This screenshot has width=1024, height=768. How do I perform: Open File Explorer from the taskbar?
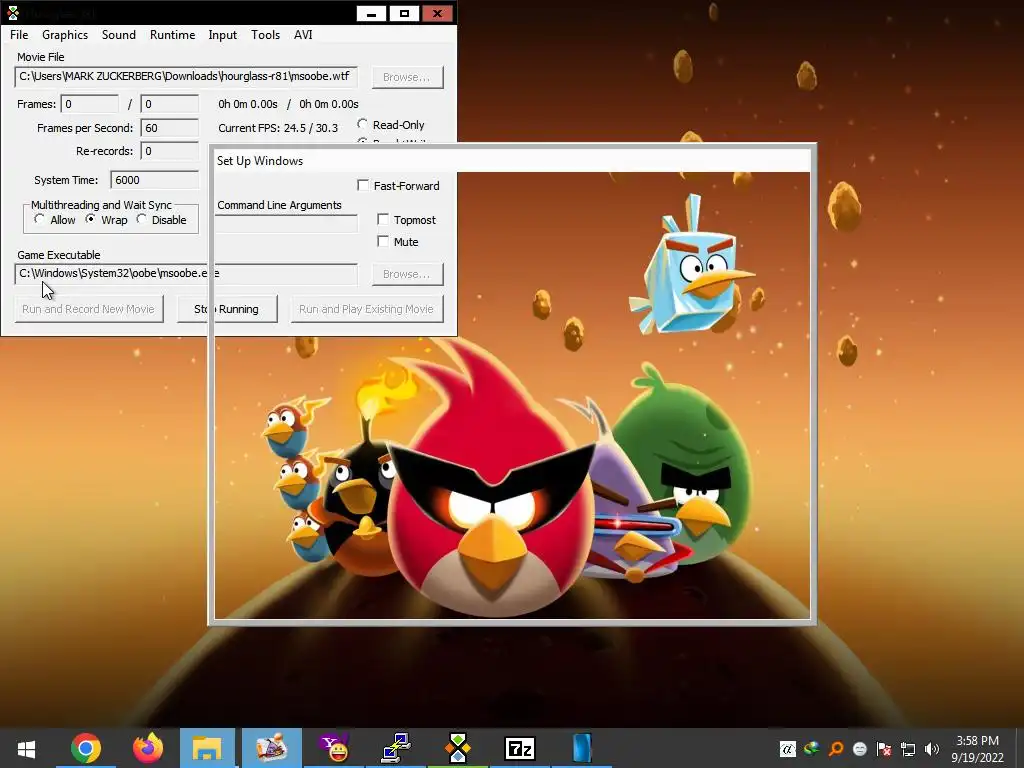click(x=207, y=748)
